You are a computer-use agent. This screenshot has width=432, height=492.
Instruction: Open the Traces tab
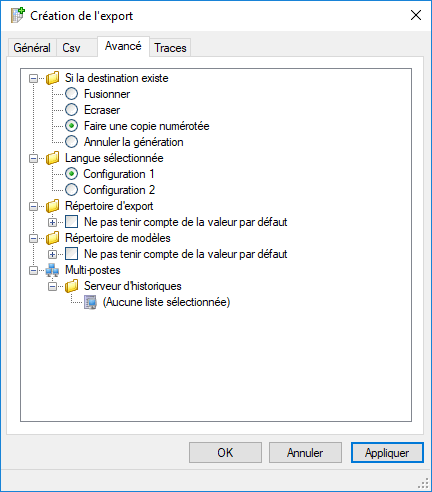coord(170,48)
